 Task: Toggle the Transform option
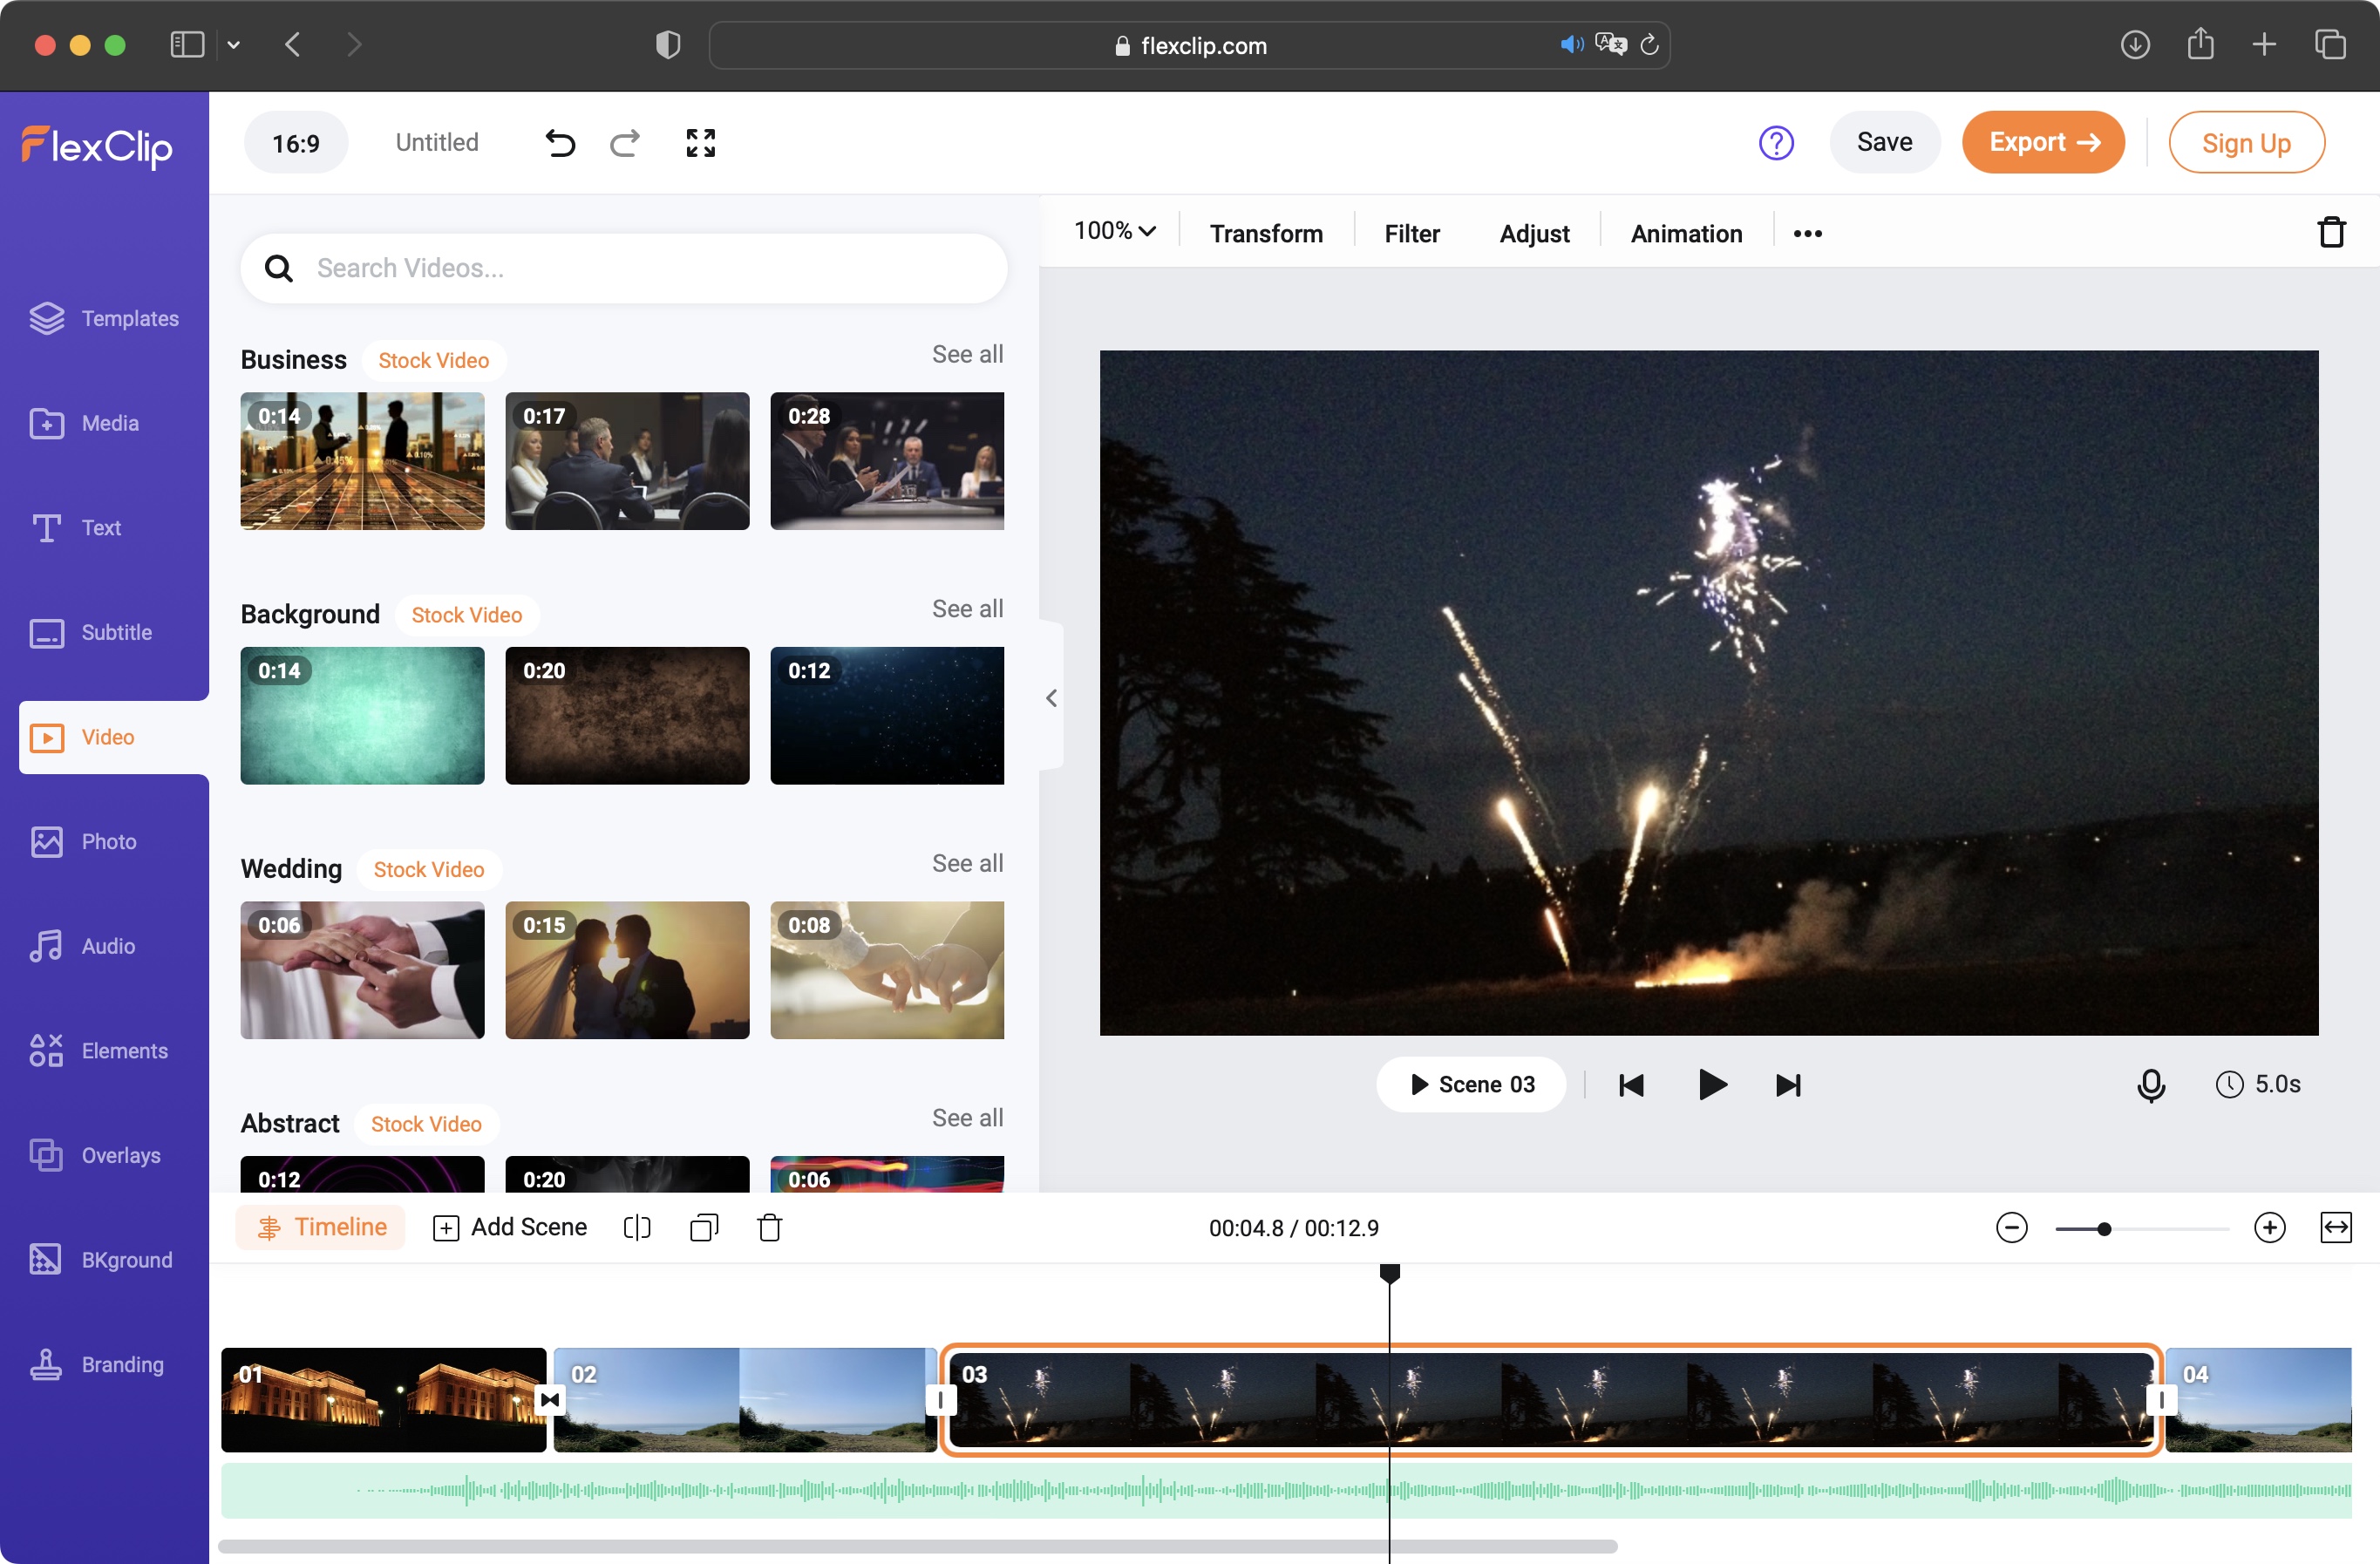tap(1265, 232)
